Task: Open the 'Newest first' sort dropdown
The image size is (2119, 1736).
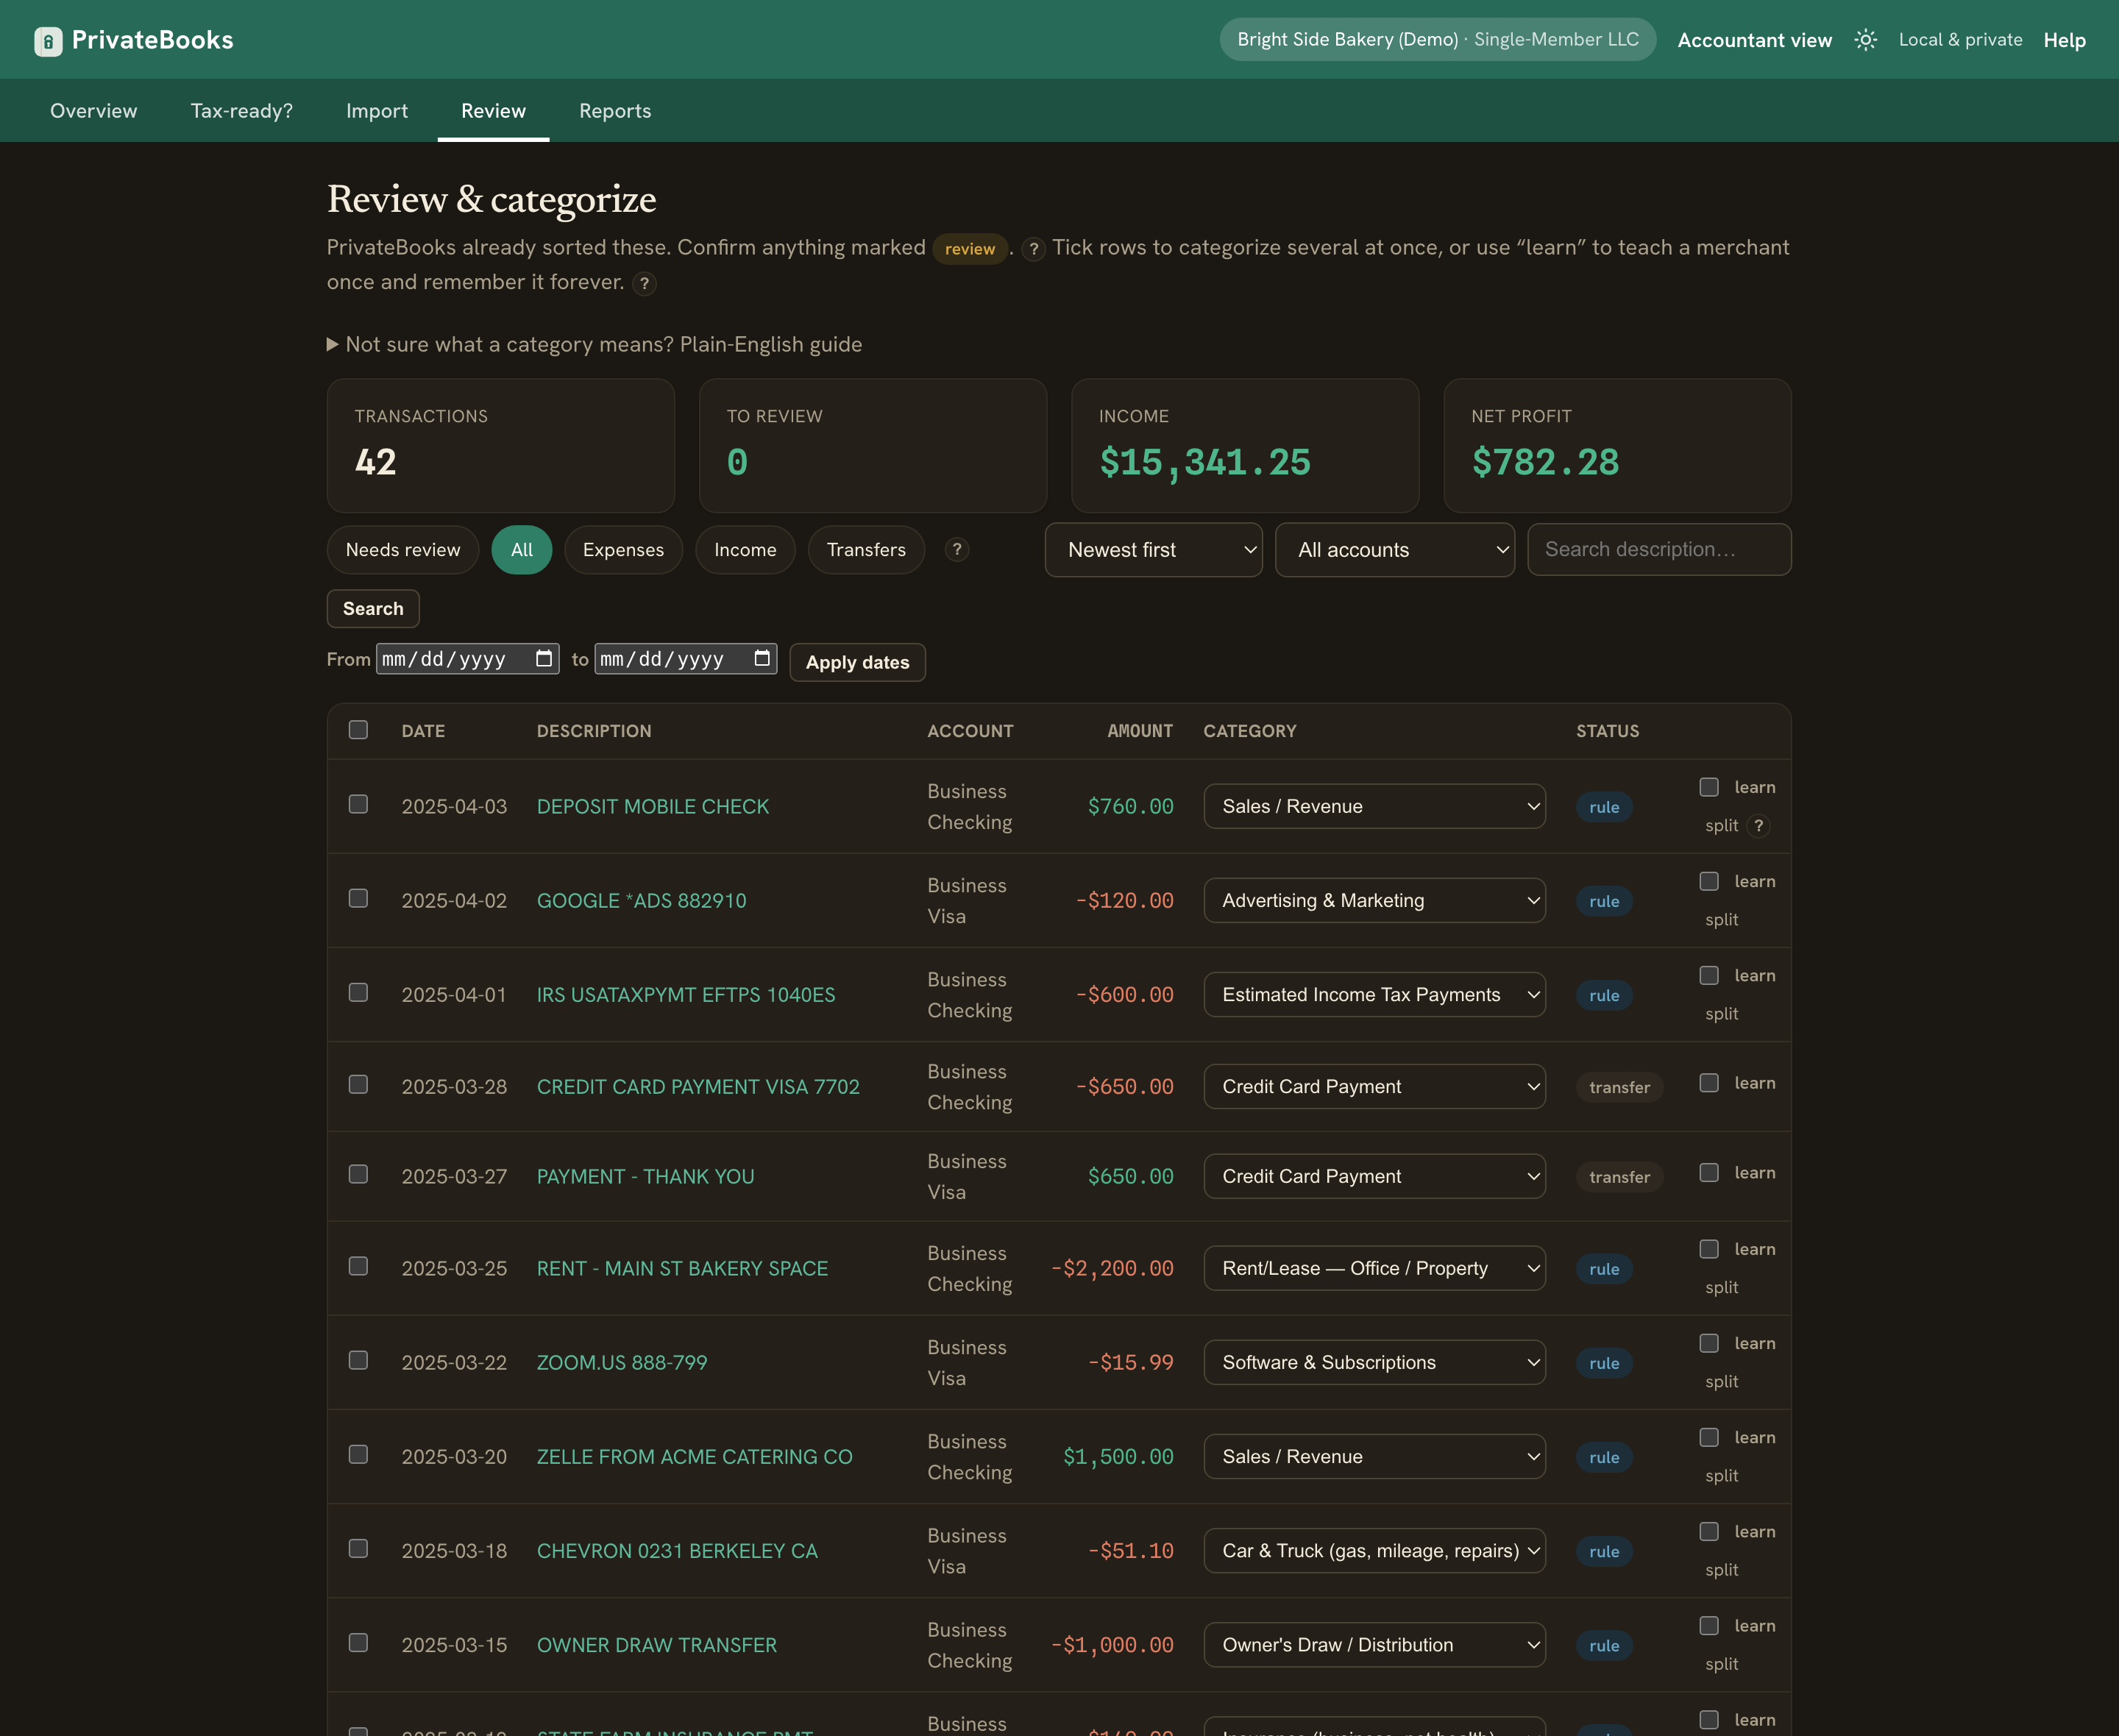Action: click(x=1154, y=550)
